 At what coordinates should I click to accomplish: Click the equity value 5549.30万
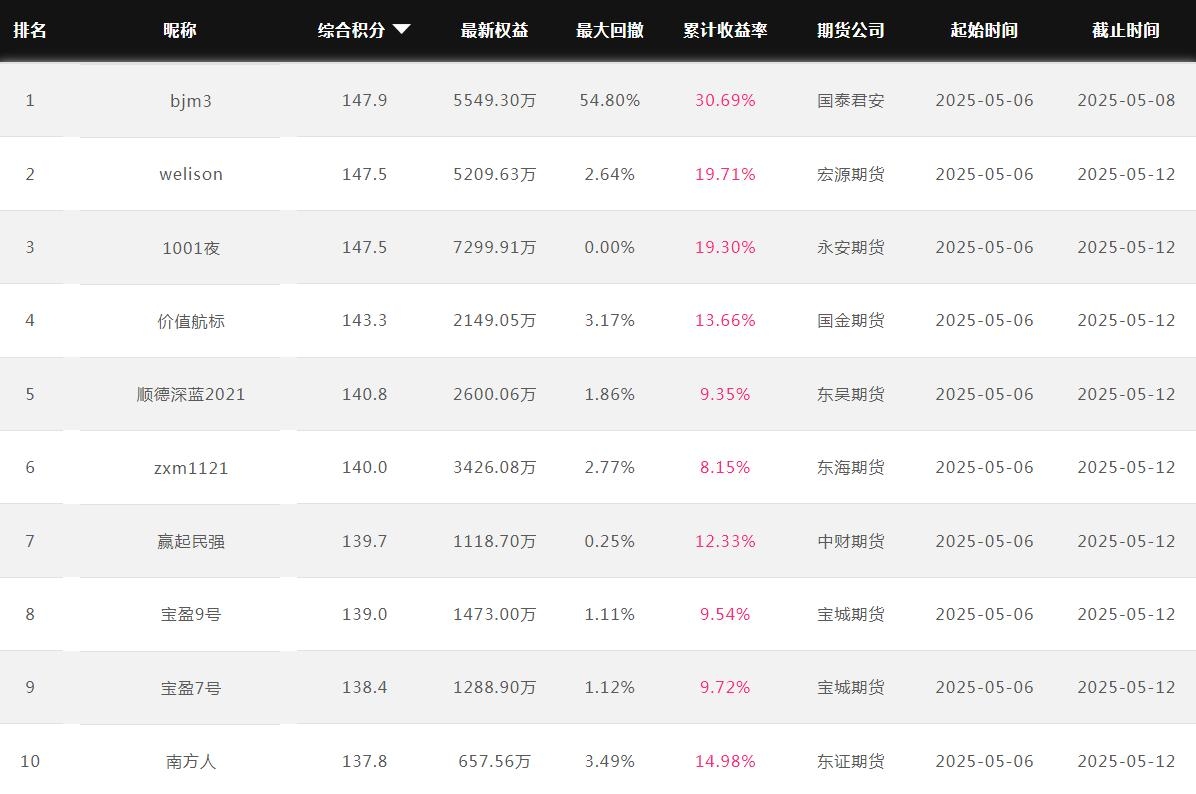[494, 101]
